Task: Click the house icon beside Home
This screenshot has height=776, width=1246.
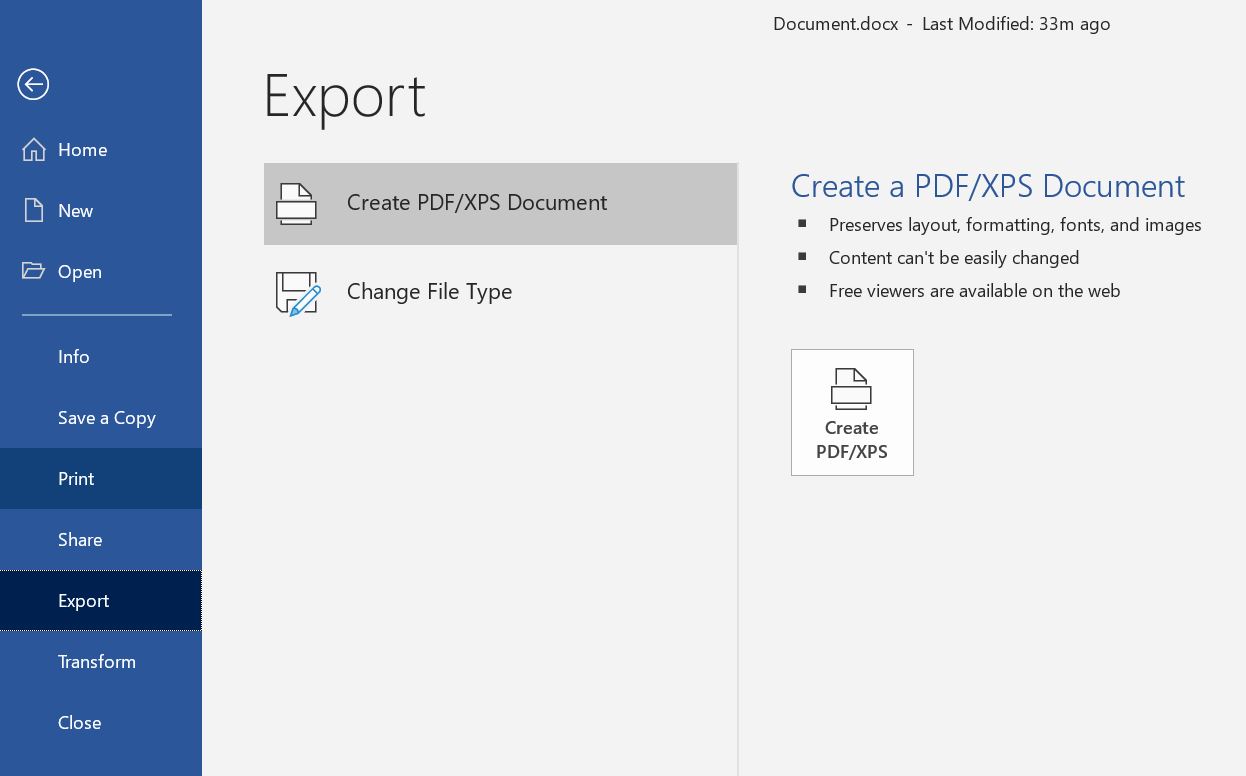Action: [34, 150]
